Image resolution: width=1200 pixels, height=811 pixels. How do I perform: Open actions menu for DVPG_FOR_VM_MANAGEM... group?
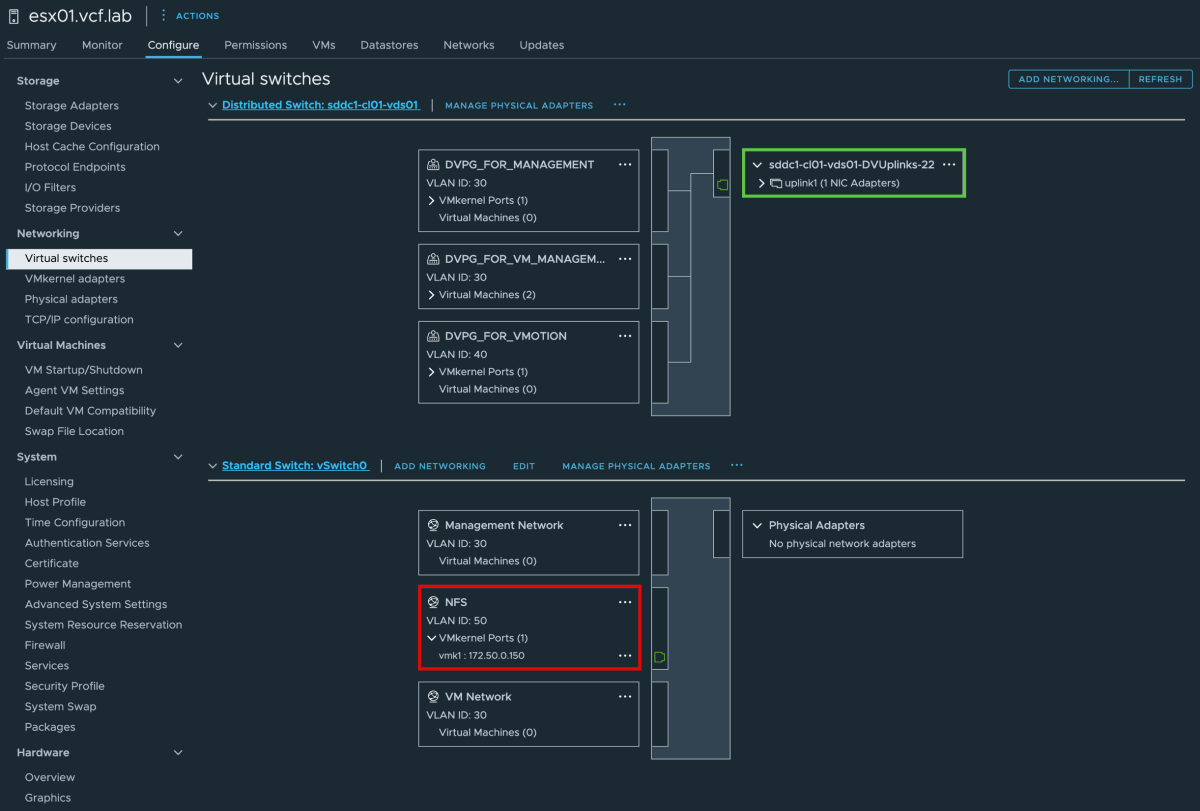[x=625, y=258]
